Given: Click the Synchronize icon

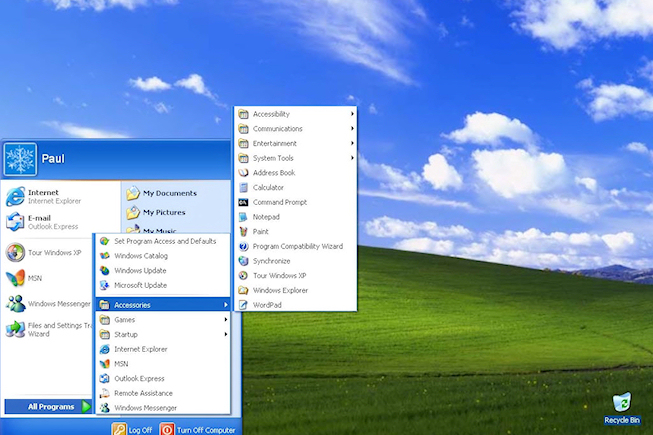Looking at the screenshot, I should (243, 261).
